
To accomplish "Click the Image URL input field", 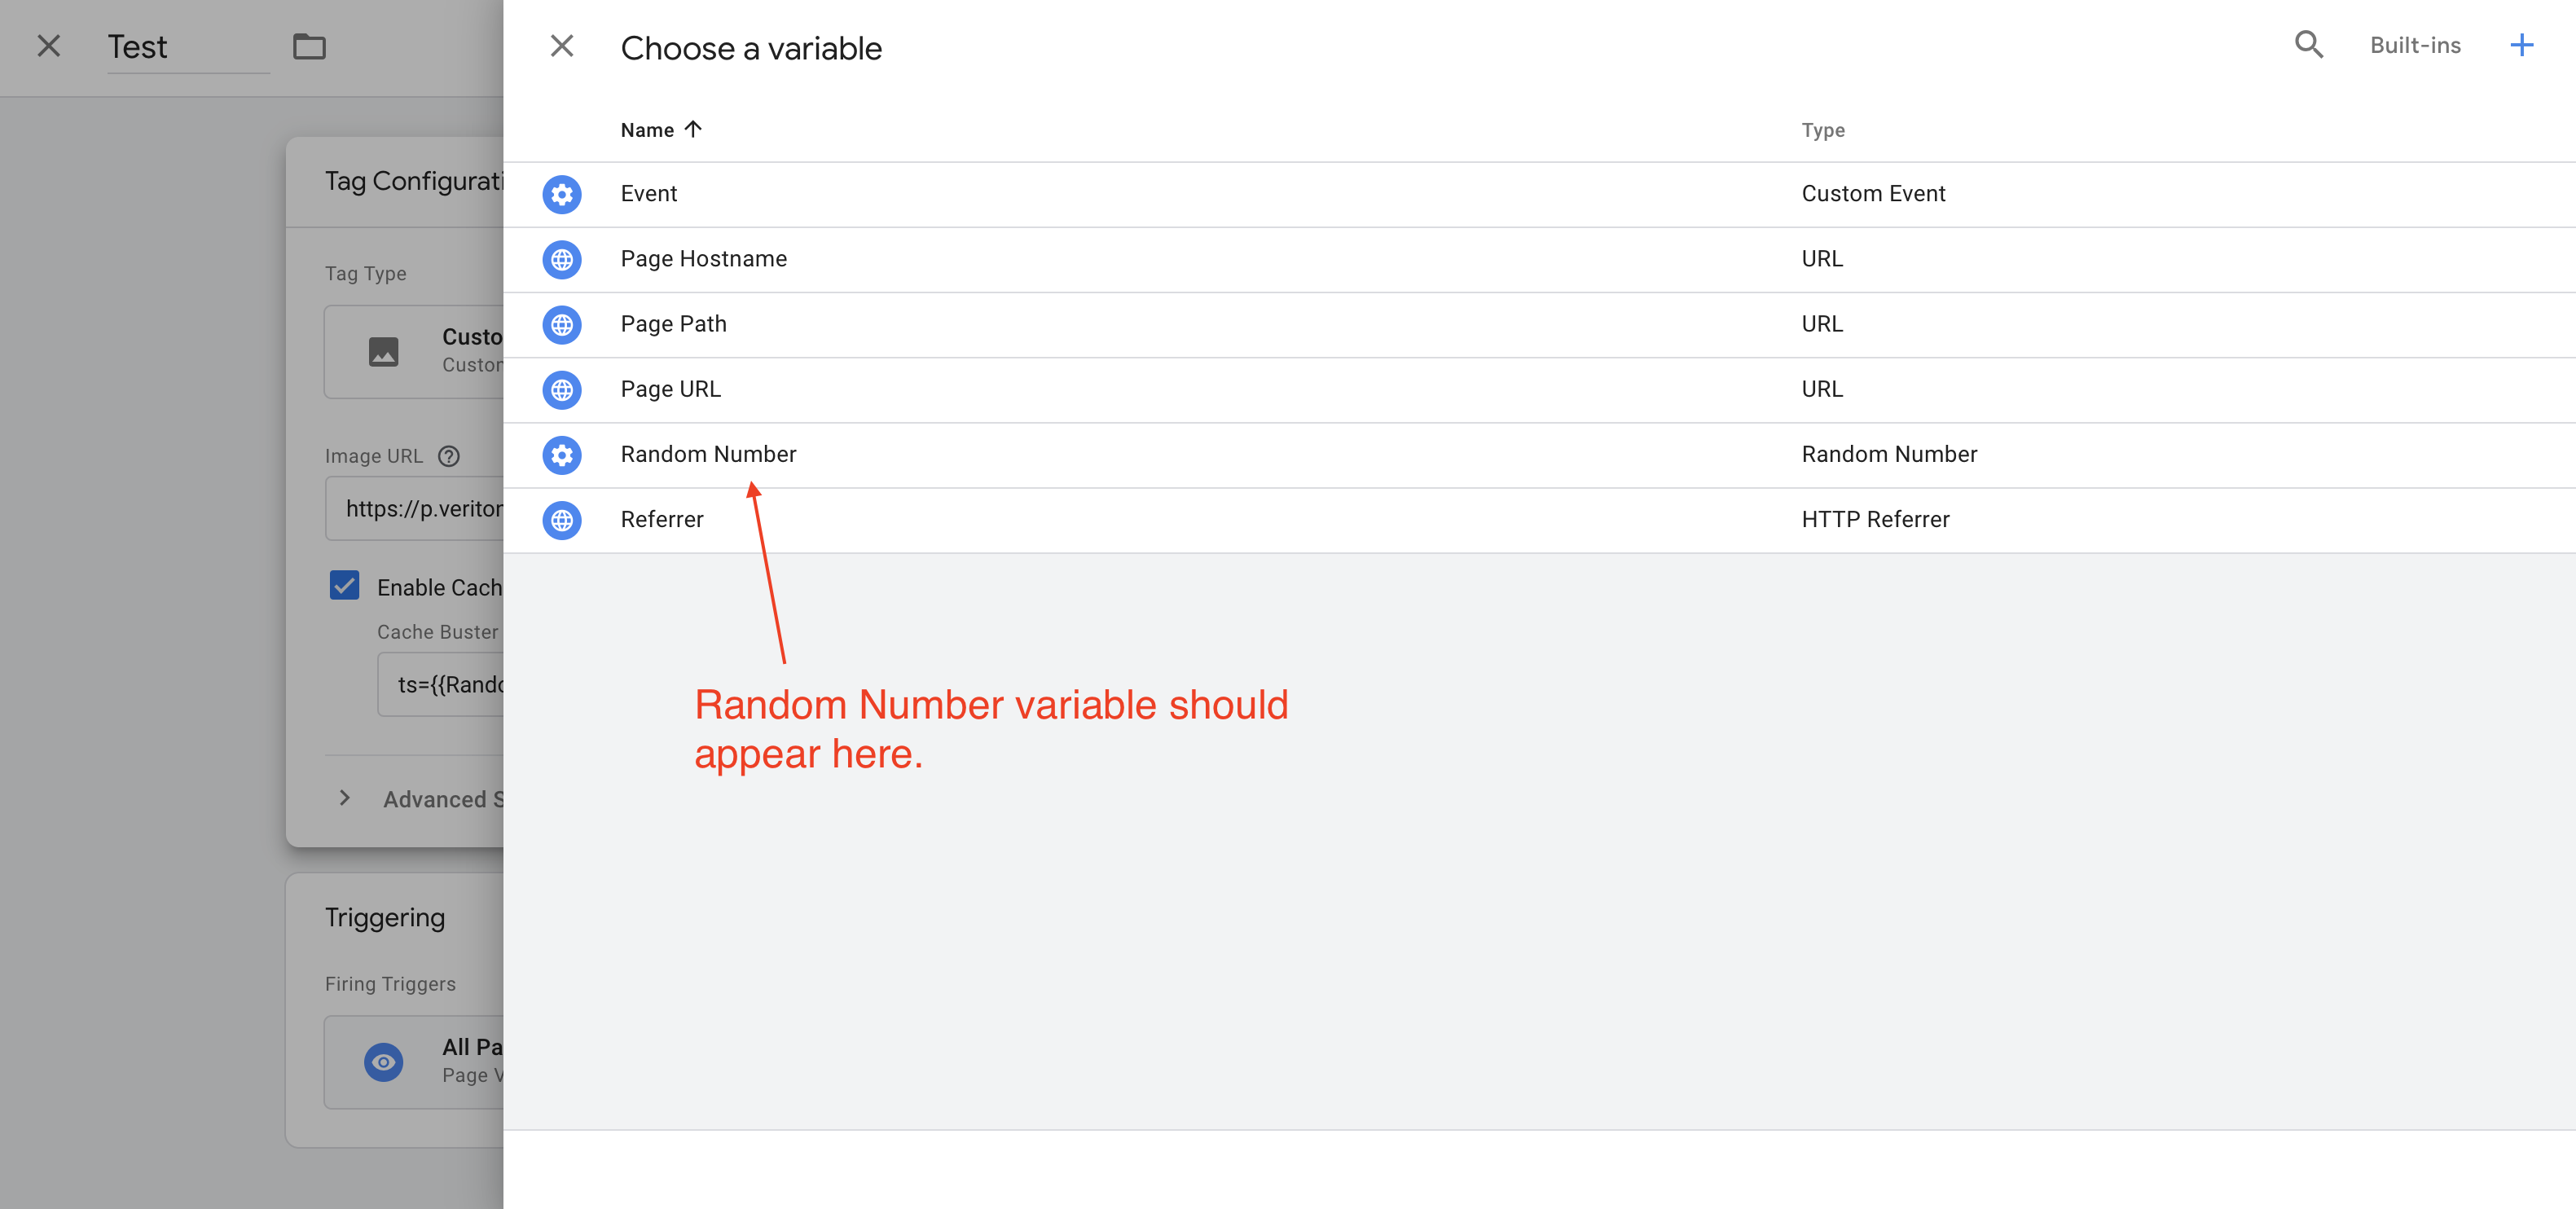I will (x=420, y=509).
